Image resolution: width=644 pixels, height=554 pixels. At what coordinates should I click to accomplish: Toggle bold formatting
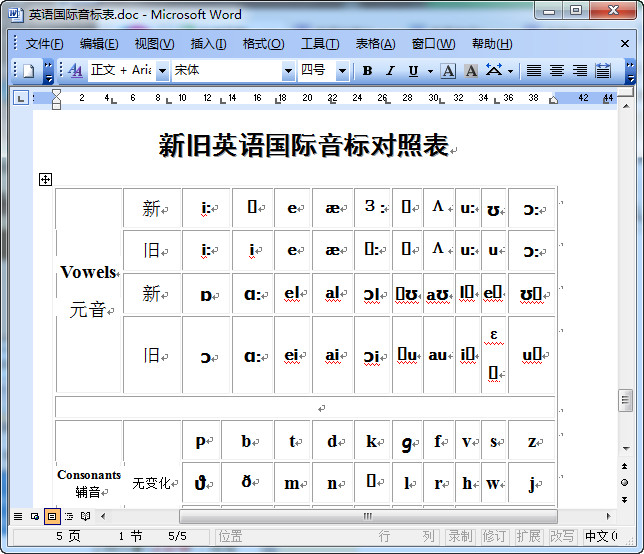(367, 71)
